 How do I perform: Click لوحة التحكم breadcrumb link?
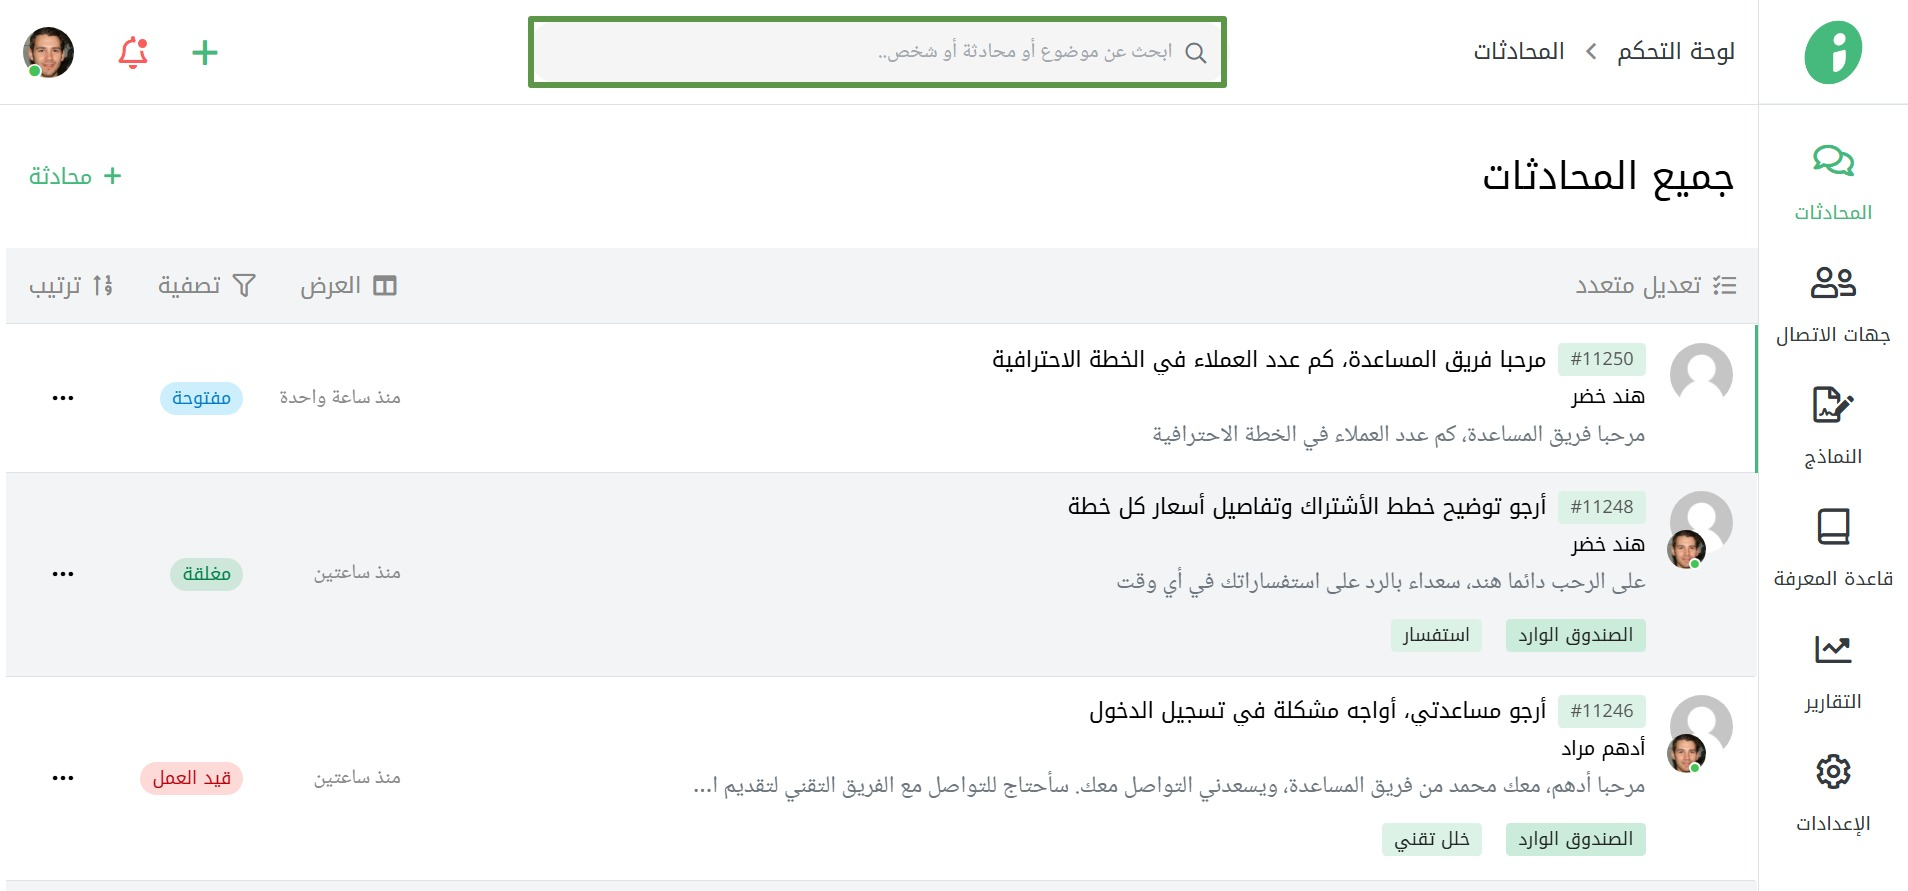coord(1676,51)
